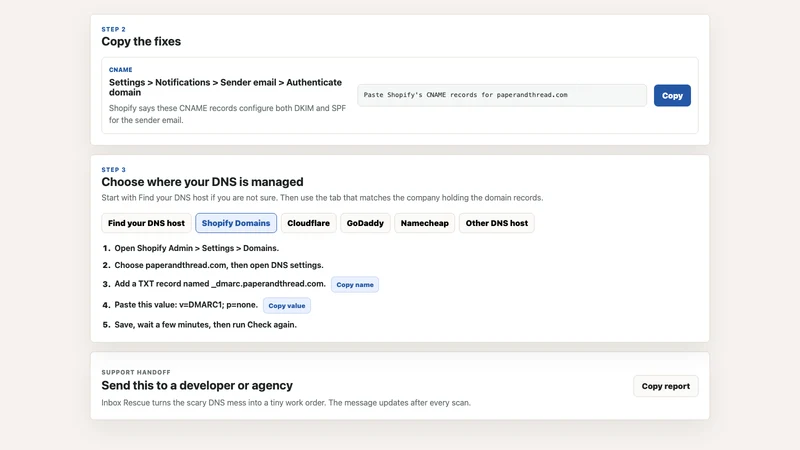Click the STEP 2 label
800x450 pixels.
[x=113, y=29]
